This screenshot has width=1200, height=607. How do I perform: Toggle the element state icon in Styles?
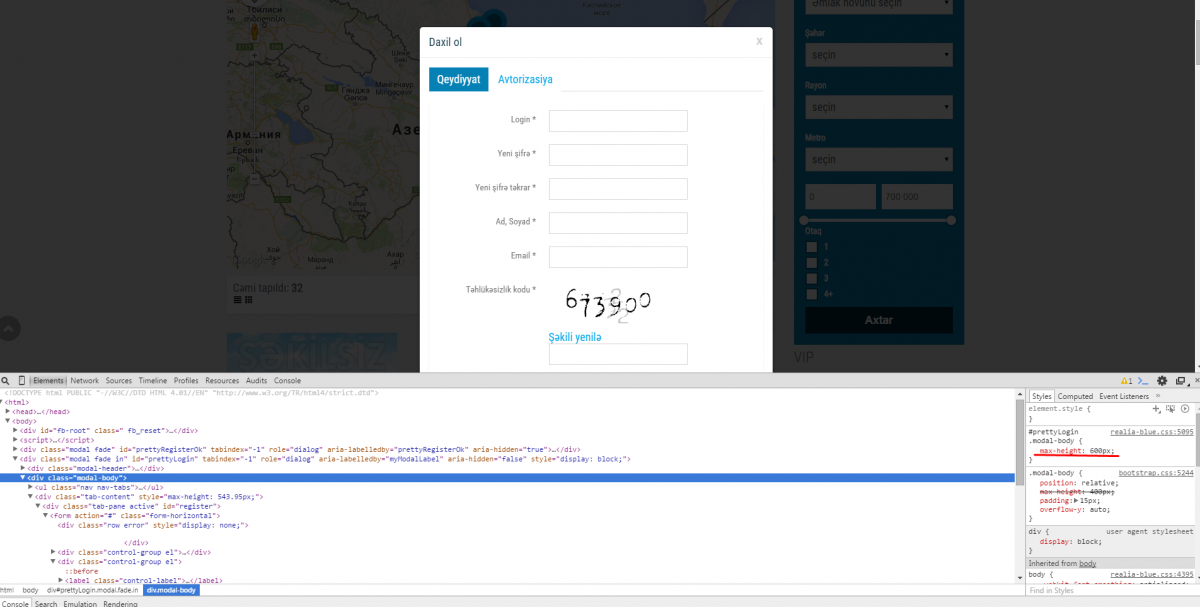[x=1171, y=409]
